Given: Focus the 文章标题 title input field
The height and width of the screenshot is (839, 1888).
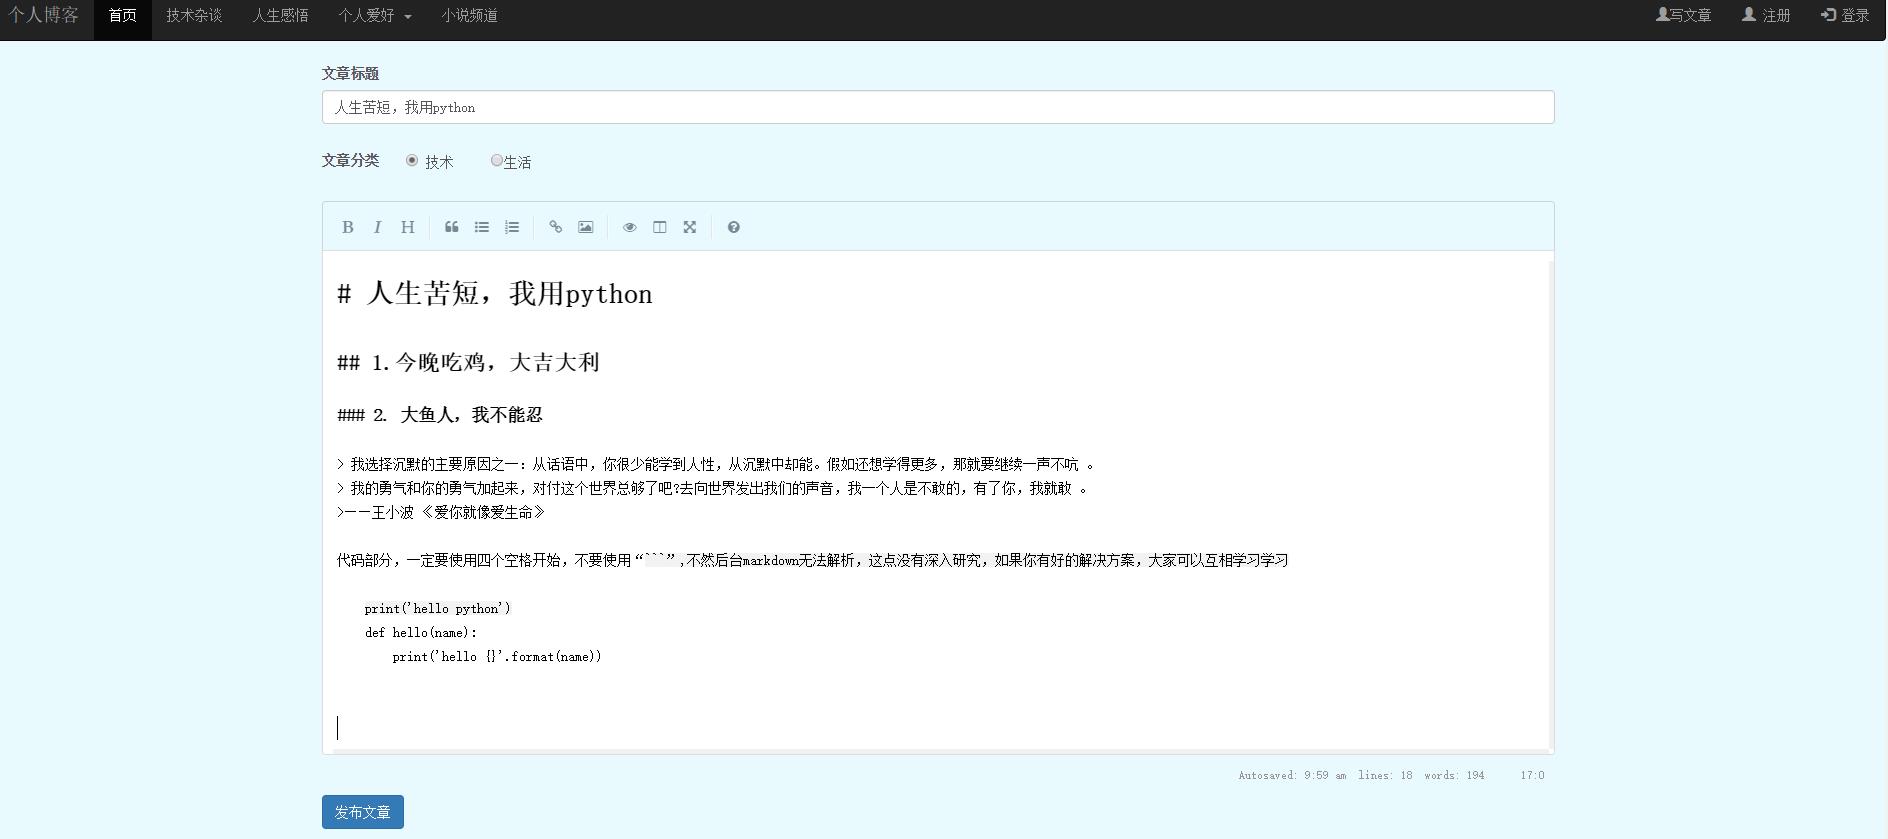Looking at the screenshot, I should coord(938,107).
